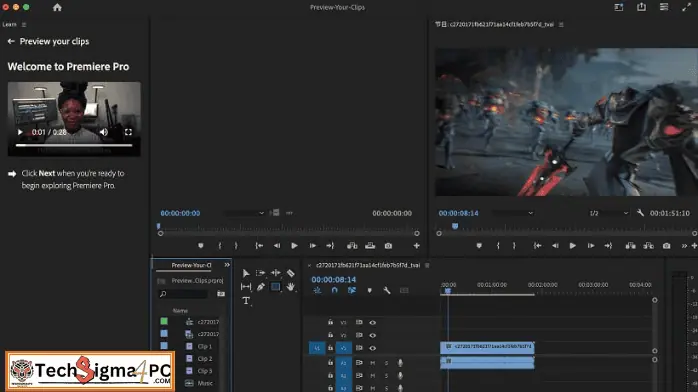
Task: Open Learn panel menu
Action: coord(24,24)
